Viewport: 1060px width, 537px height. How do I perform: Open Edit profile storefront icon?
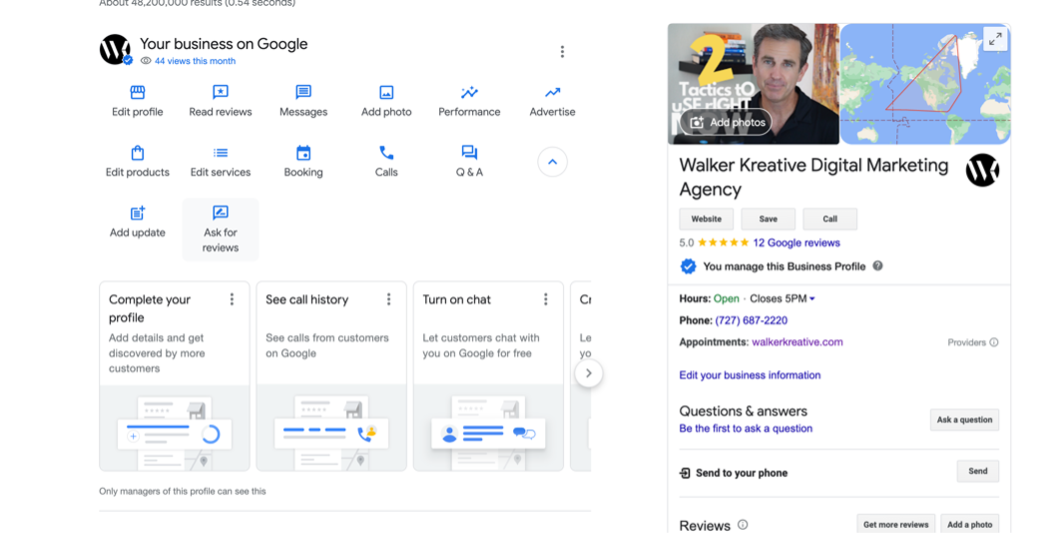[137, 92]
